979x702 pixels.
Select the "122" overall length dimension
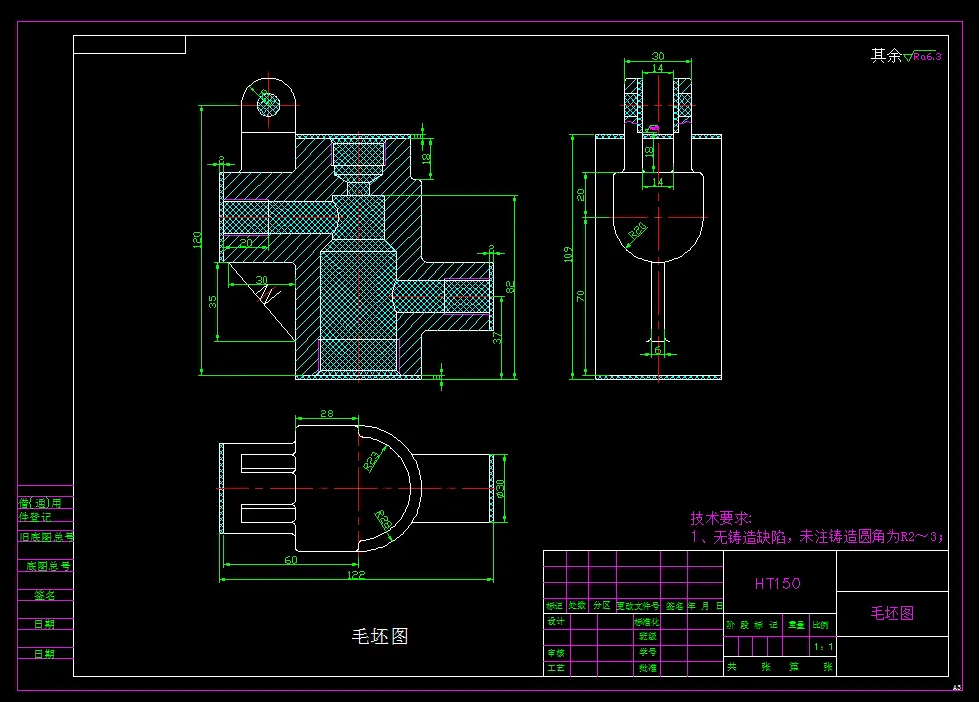[x=357, y=575]
